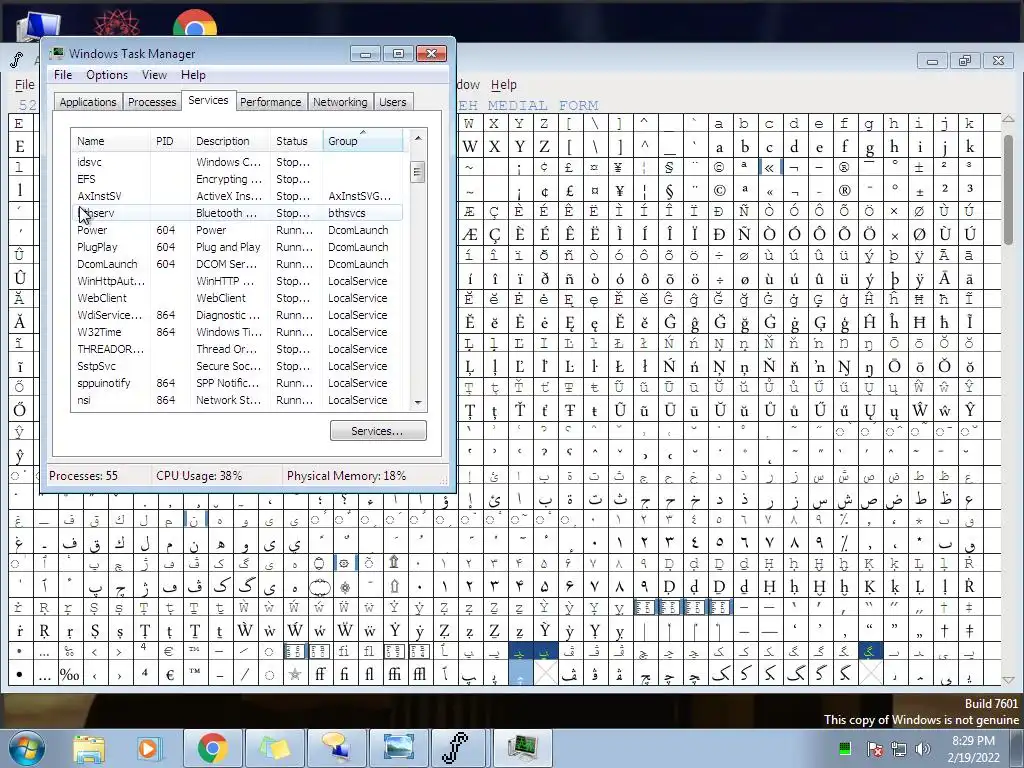1024x768 pixels.
Task: Select the Æ glyph cell in FontForge
Action: (470, 234)
